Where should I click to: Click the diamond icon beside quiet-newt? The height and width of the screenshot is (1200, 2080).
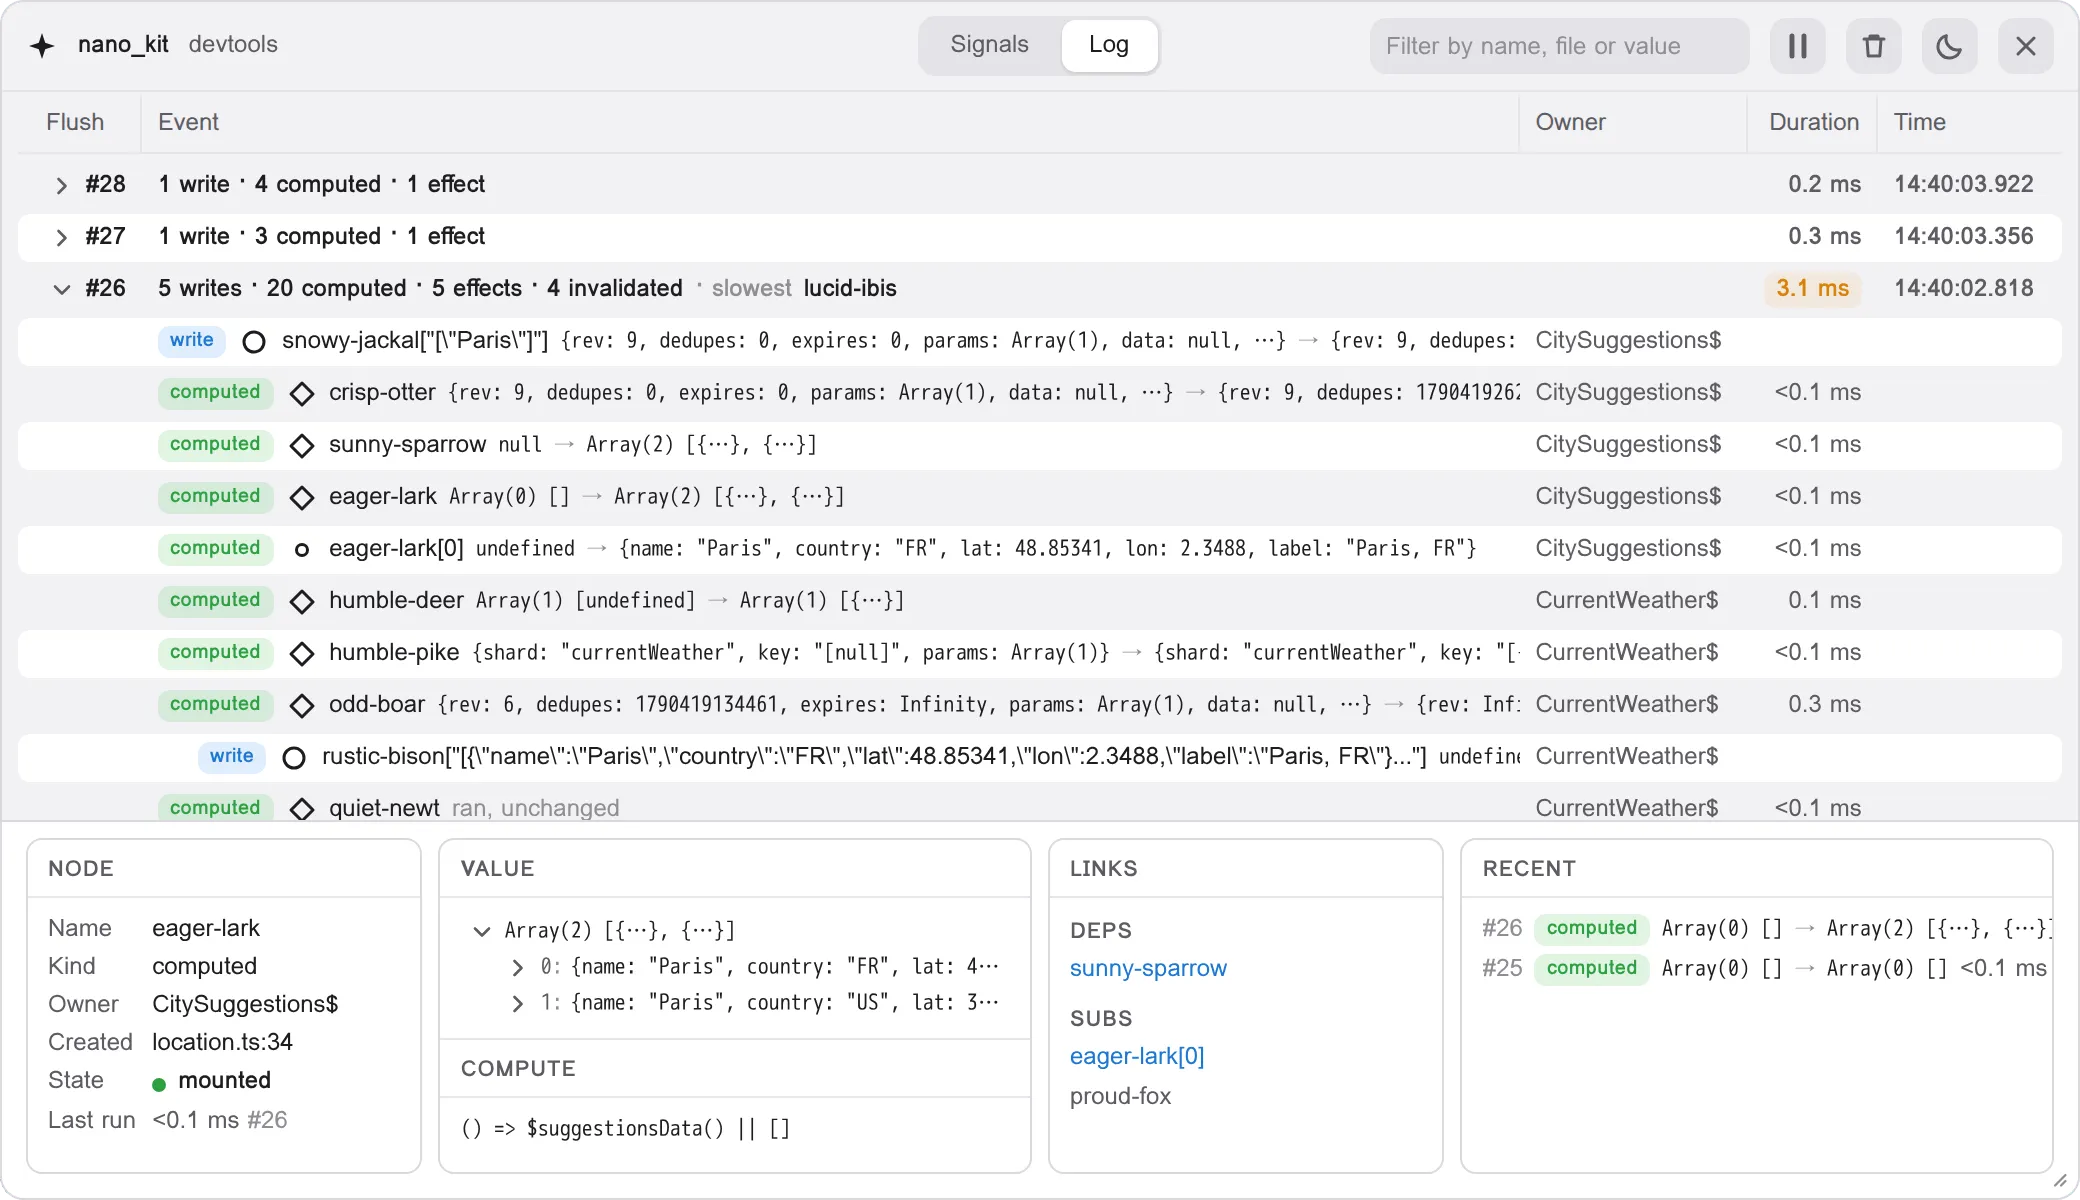(x=301, y=809)
